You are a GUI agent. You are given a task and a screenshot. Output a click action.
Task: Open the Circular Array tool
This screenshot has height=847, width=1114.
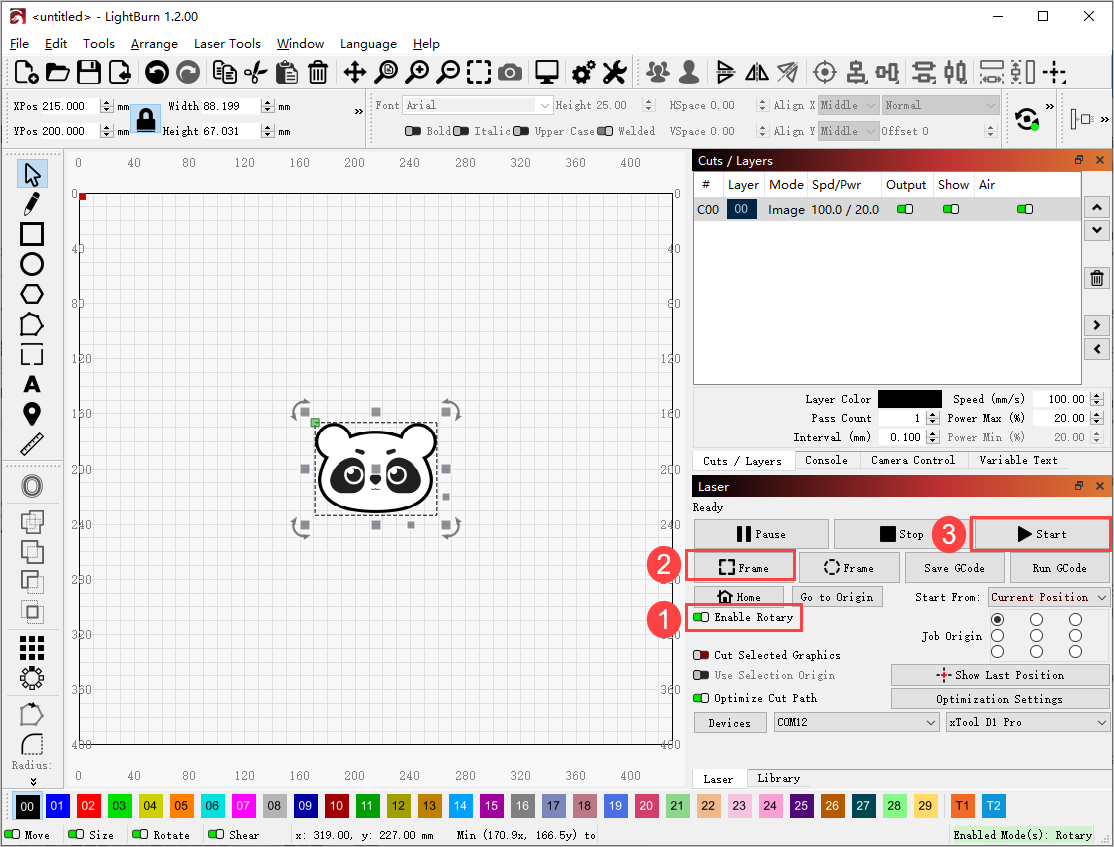[31, 678]
